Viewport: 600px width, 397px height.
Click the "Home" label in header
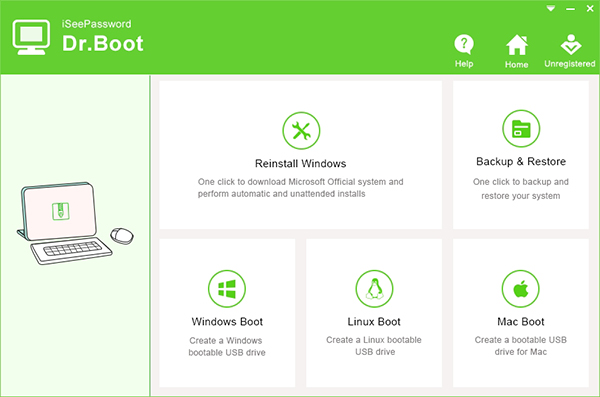[x=516, y=65]
